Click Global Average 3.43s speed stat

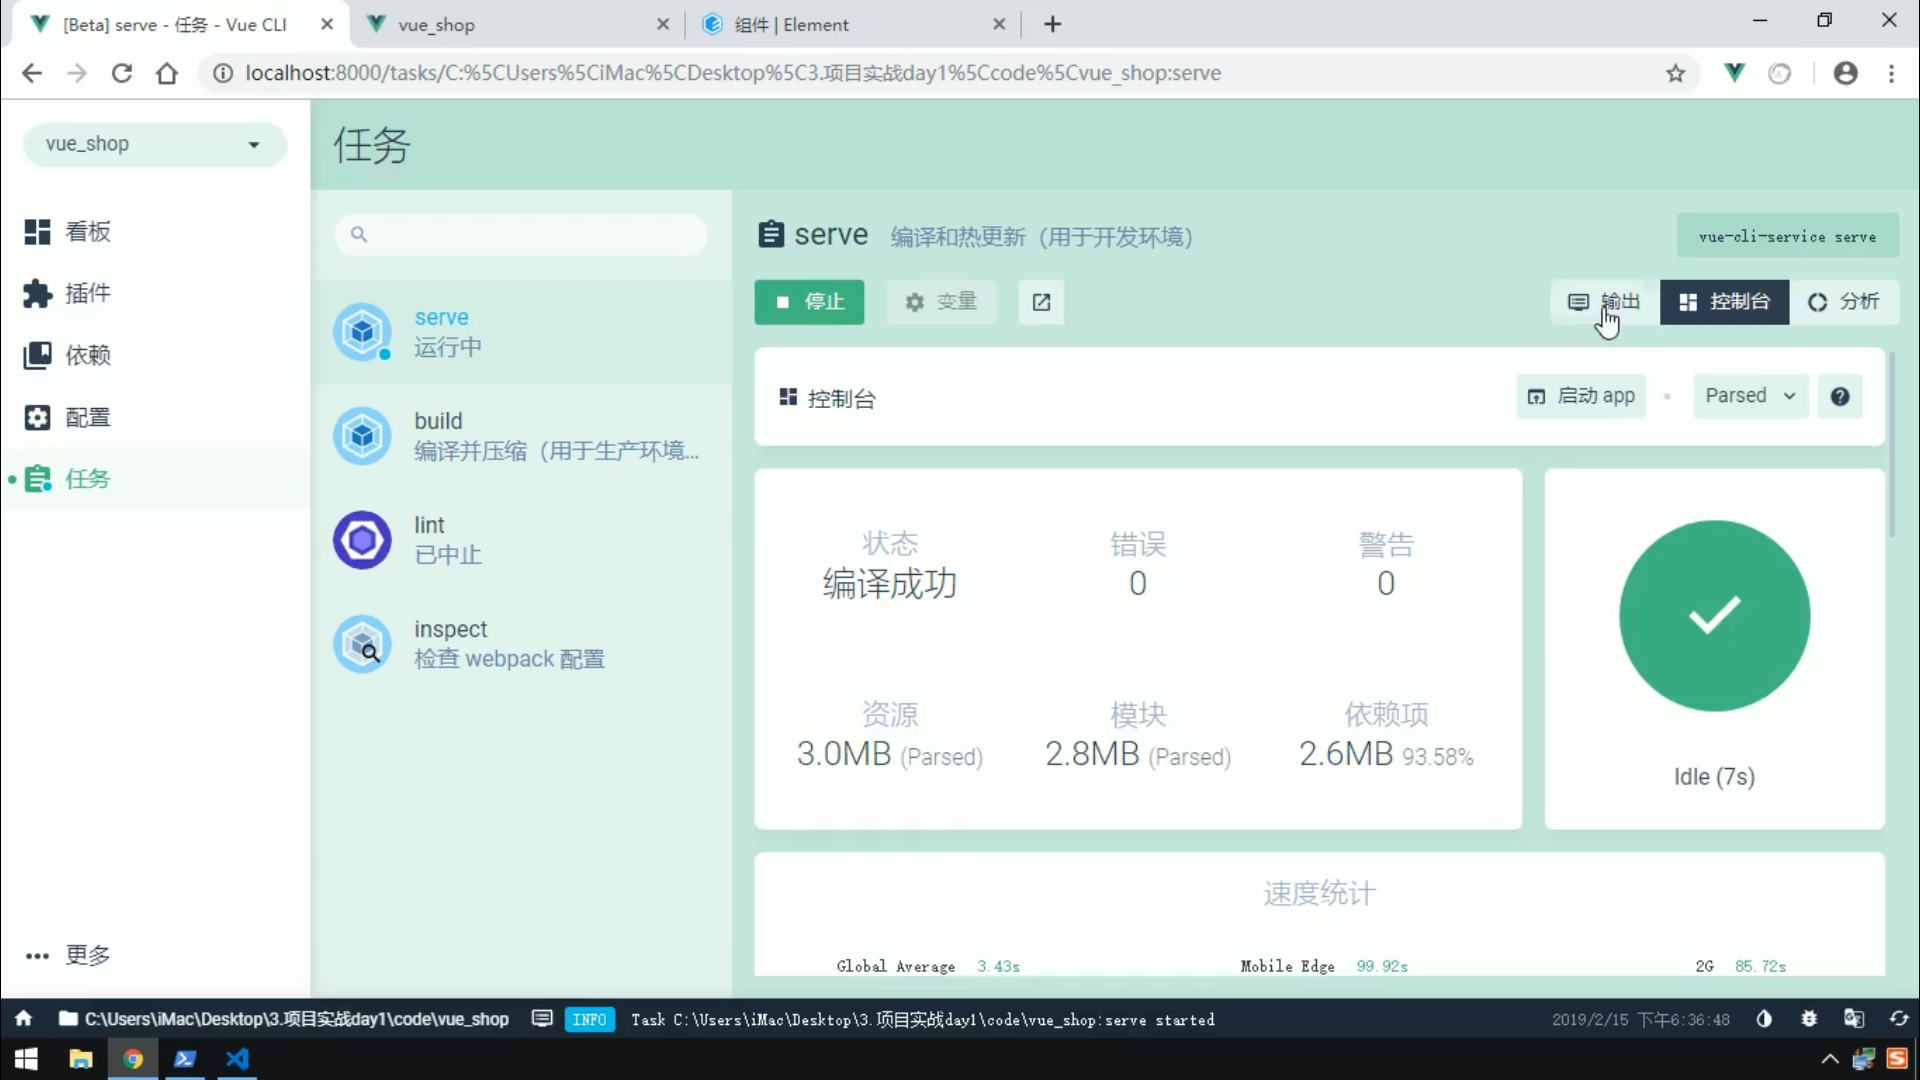[928, 966]
